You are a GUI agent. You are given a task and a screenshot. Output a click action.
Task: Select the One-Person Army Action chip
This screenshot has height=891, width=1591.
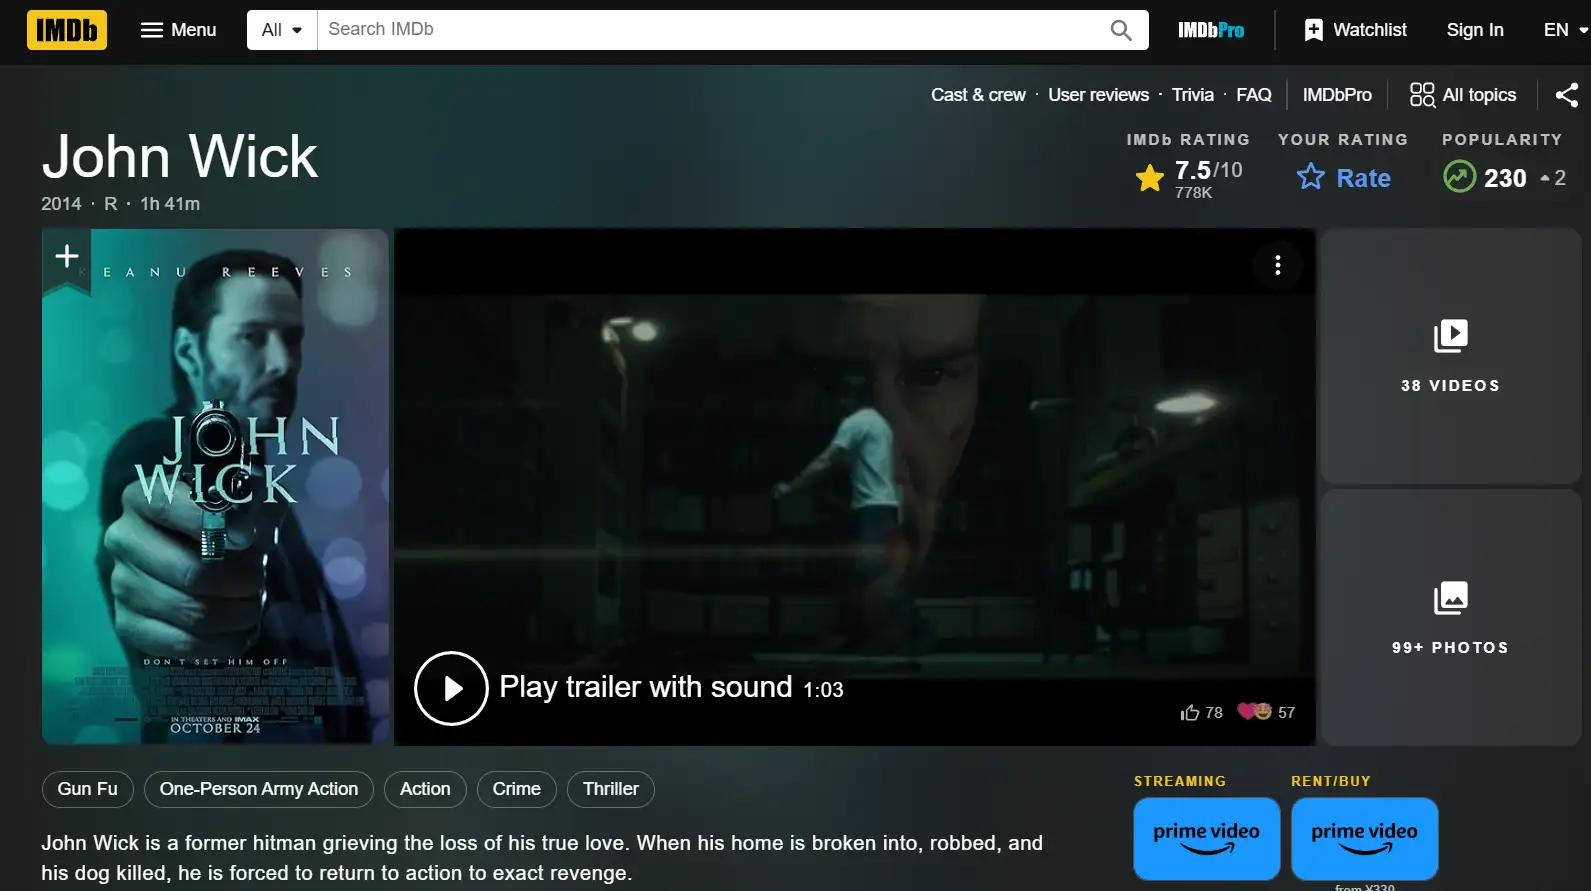click(x=259, y=789)
